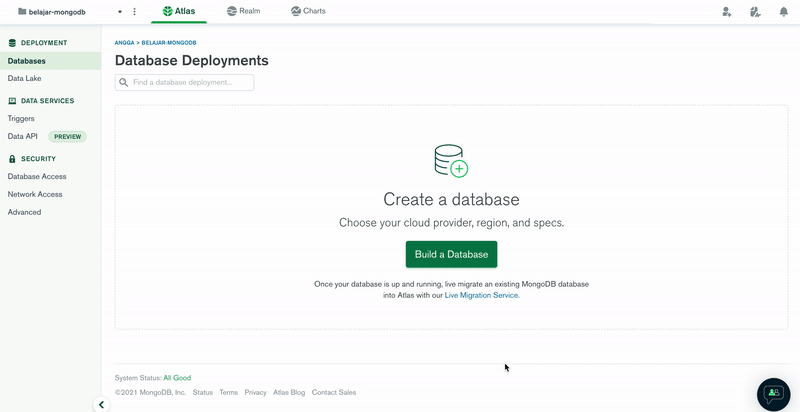Image resolution: width=800 pixels, height=412 pixels.
Task: Select the Atlas tab
Action: click(x=179, y=11)
